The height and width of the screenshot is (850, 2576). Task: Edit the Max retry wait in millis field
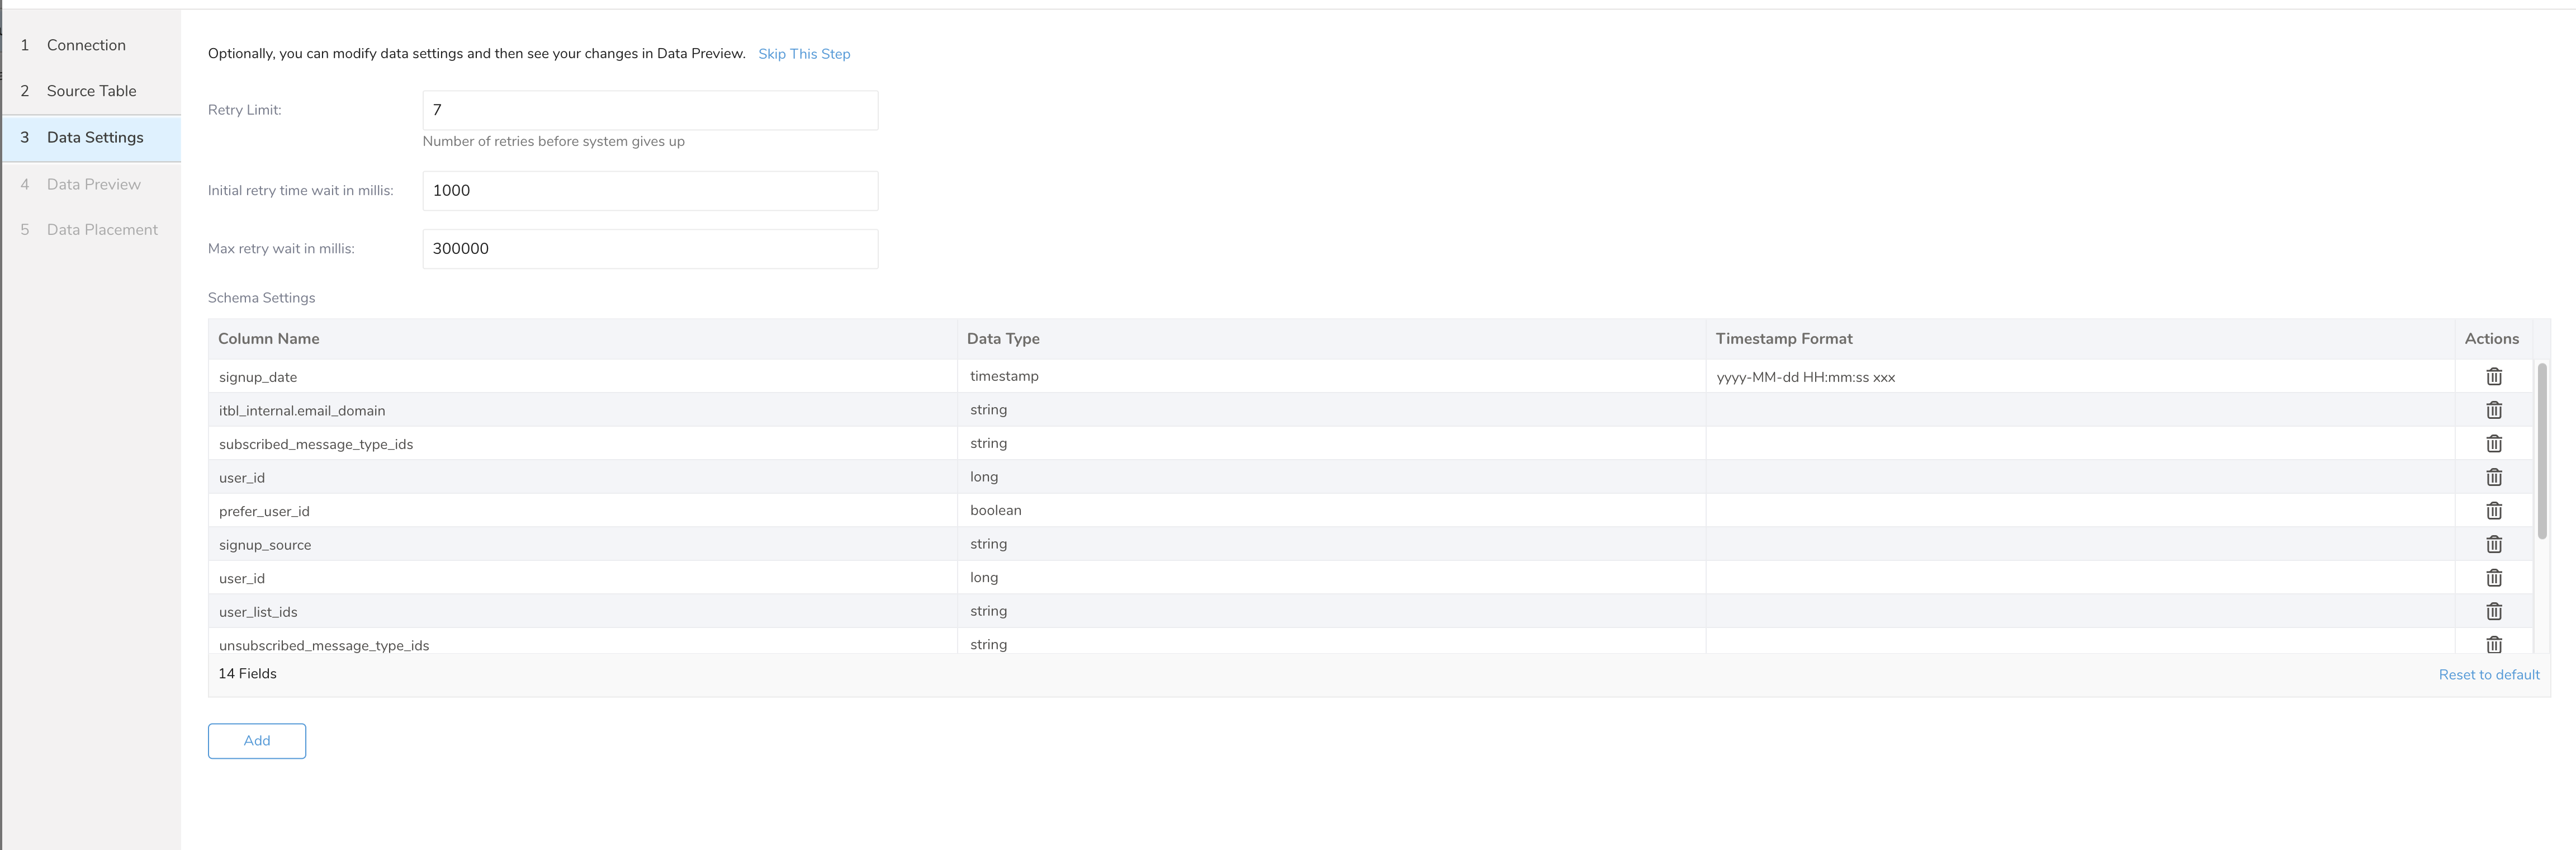click(x=650, y=249)
